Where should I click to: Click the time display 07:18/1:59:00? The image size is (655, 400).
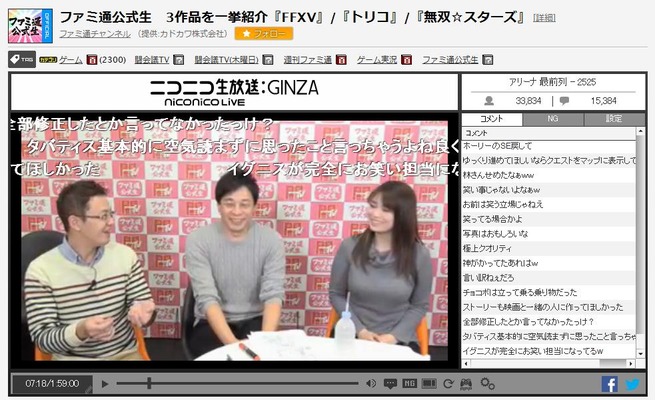click(52, 383)
